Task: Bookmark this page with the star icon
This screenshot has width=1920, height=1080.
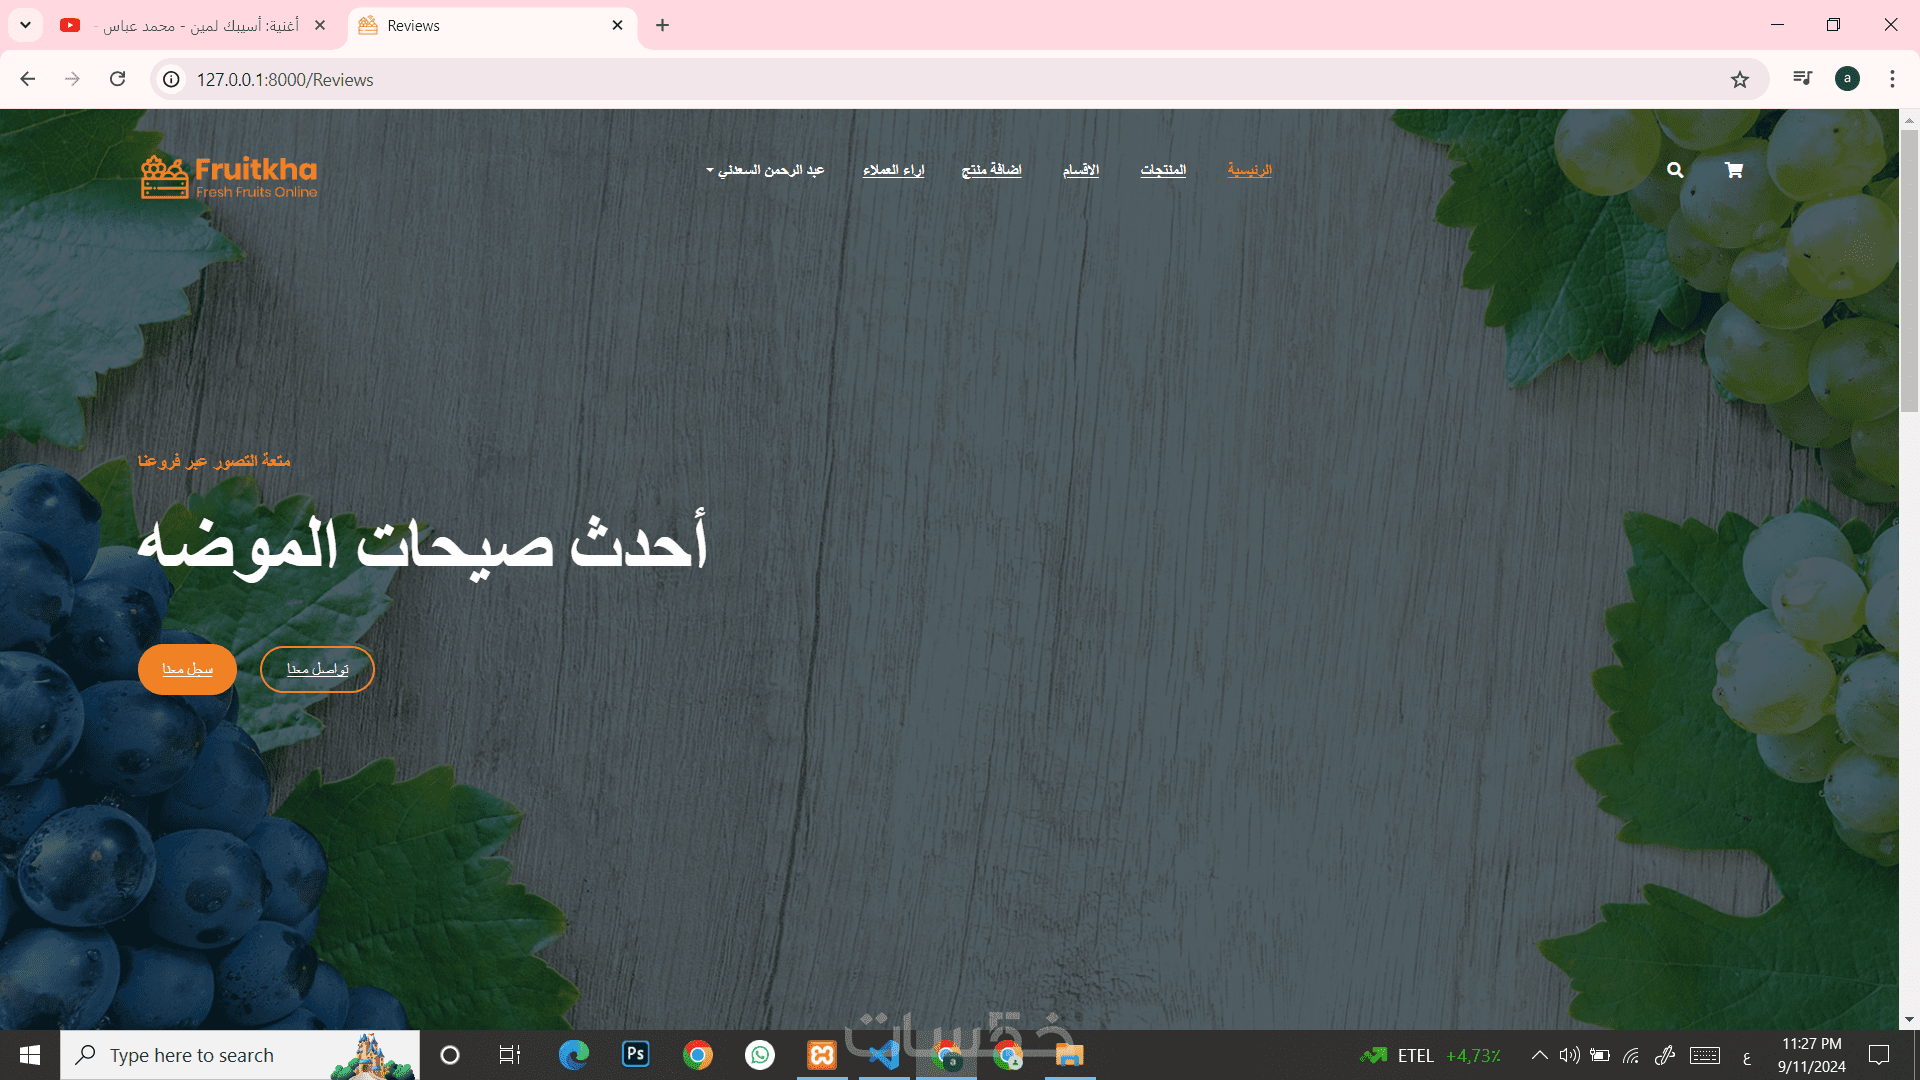Action: tap(1740, 80)
